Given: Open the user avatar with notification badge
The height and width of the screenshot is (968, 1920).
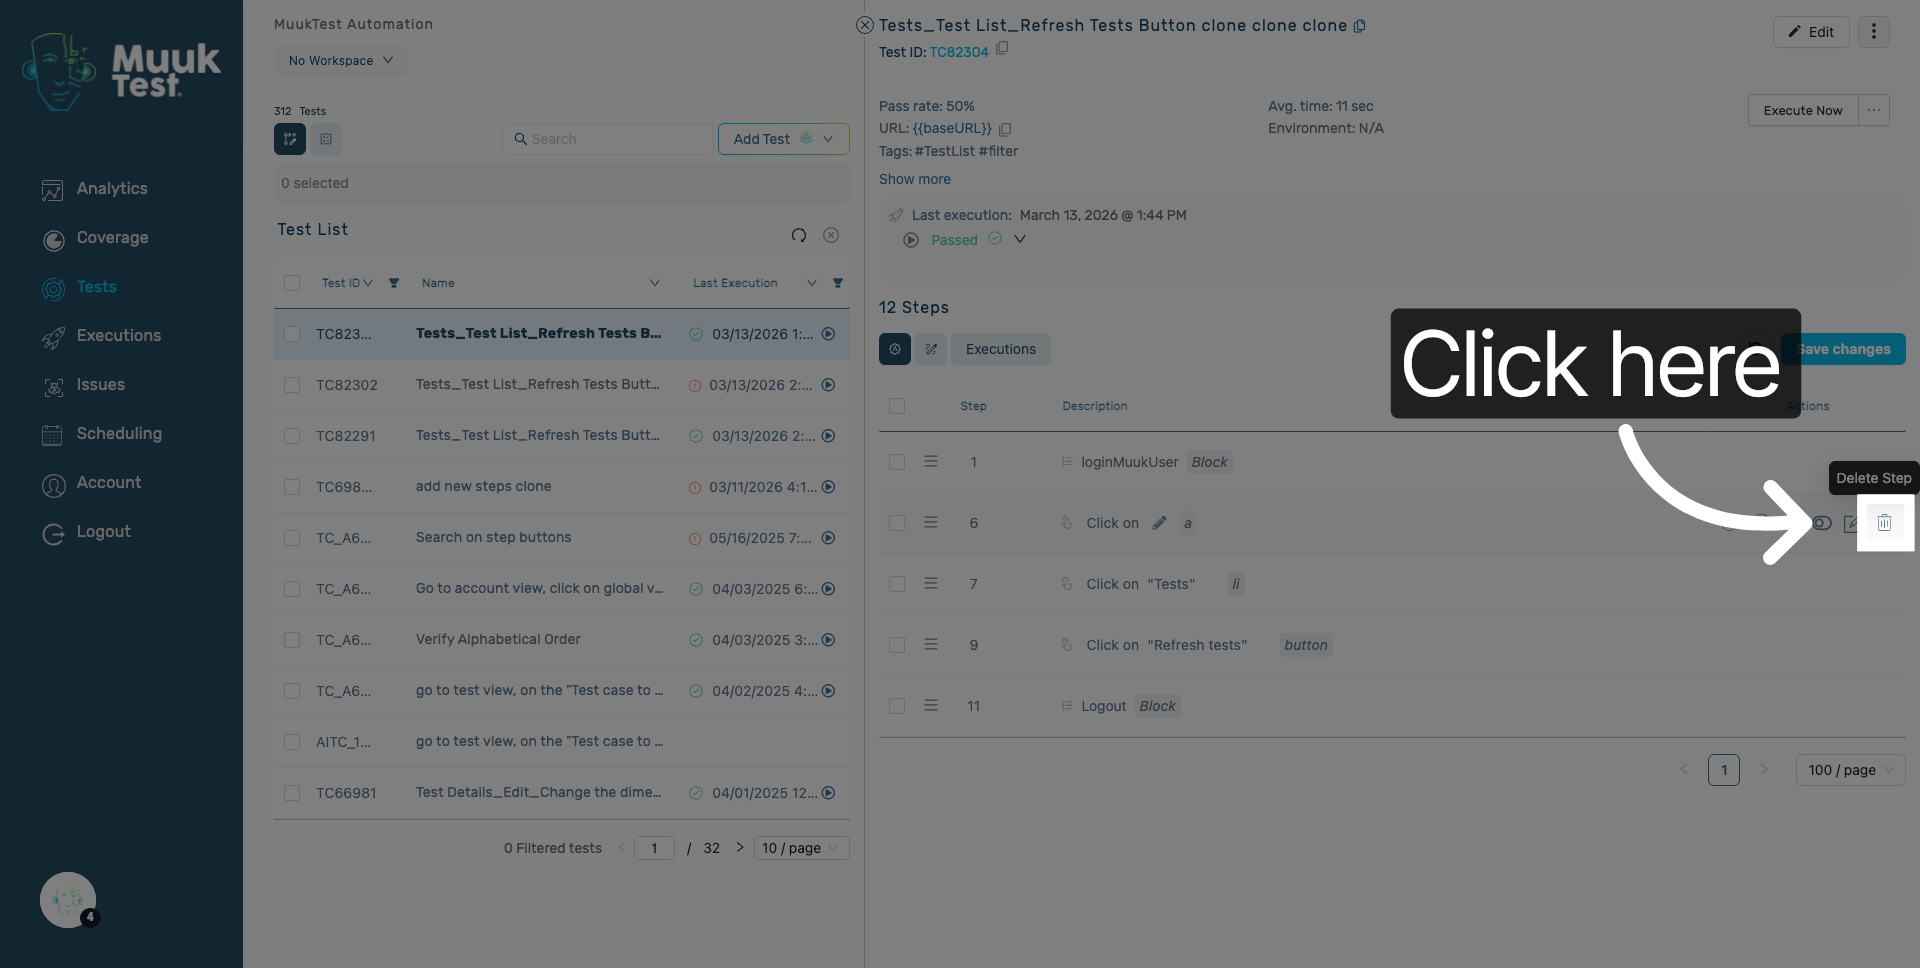Looking at the screenshot, I should click(68, 900).
